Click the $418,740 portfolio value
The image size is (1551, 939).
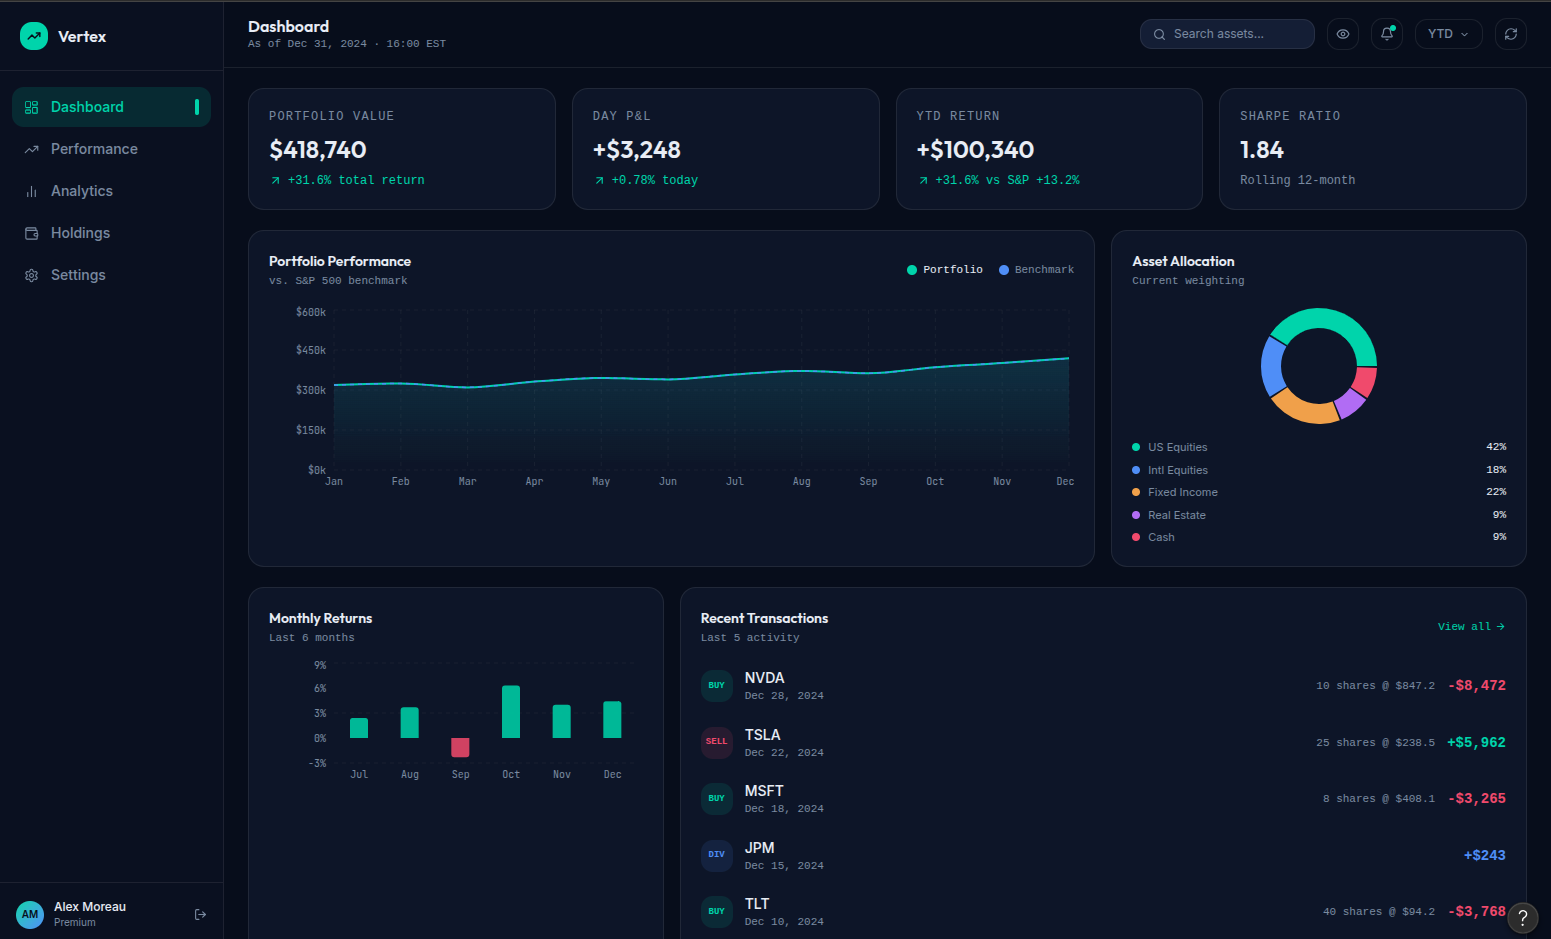(318, 150)
